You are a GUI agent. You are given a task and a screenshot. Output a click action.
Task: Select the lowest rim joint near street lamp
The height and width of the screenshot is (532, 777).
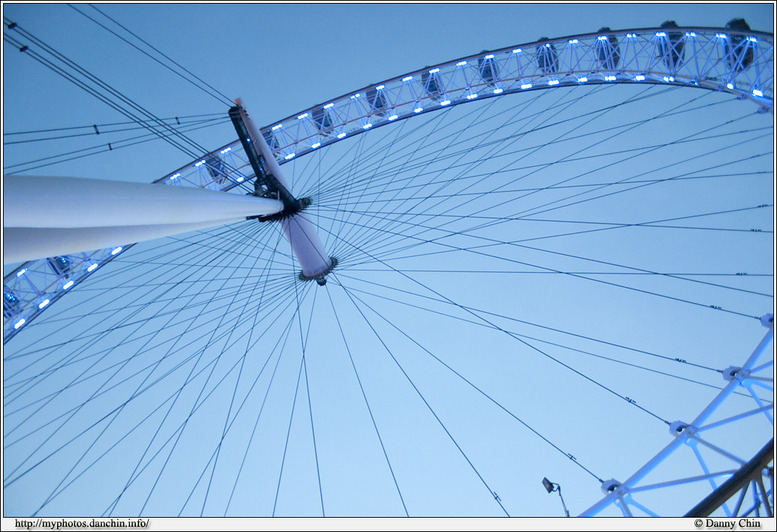611,487
